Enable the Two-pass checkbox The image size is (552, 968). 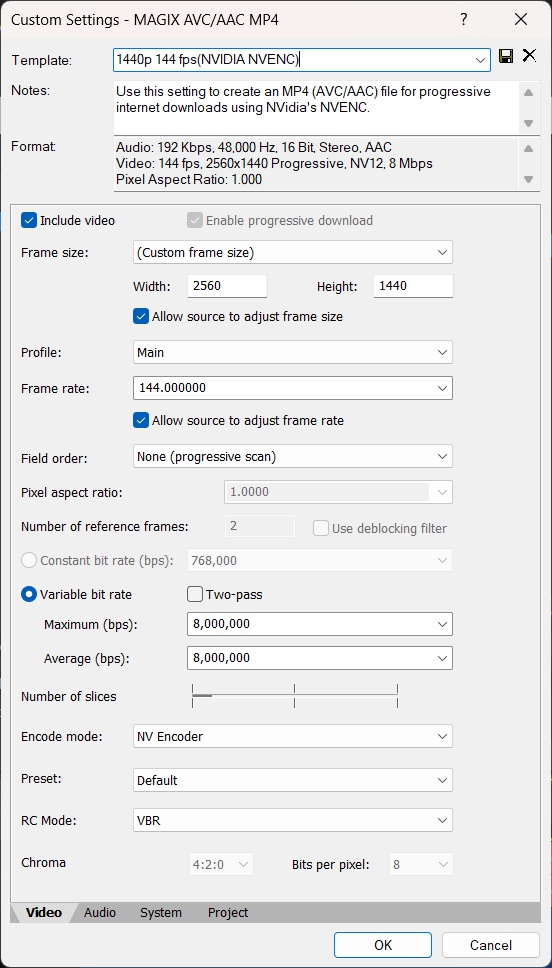pos(194,595)
